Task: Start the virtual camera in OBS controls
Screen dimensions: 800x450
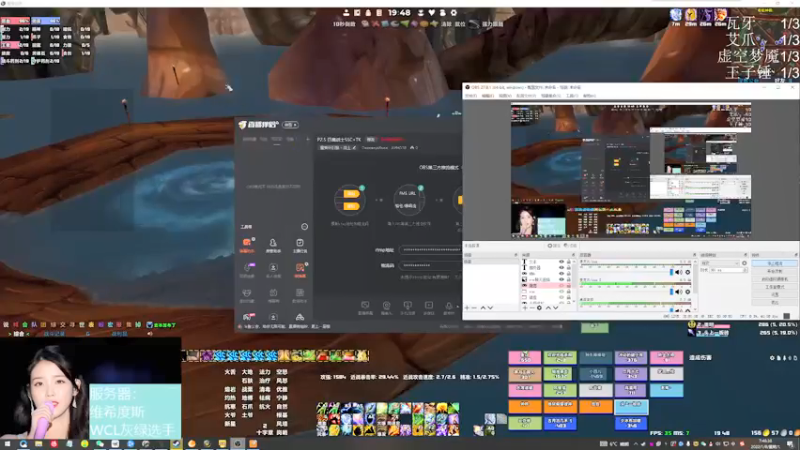Action: [x=774, y=279]
